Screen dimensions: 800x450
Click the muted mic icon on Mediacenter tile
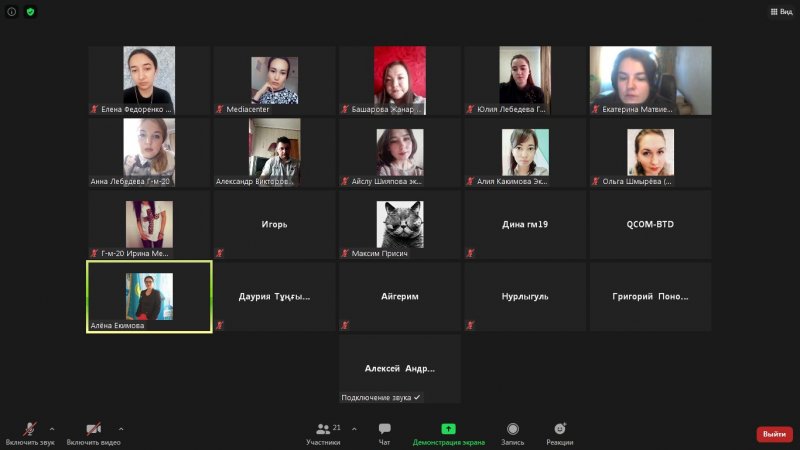[220, 109]
